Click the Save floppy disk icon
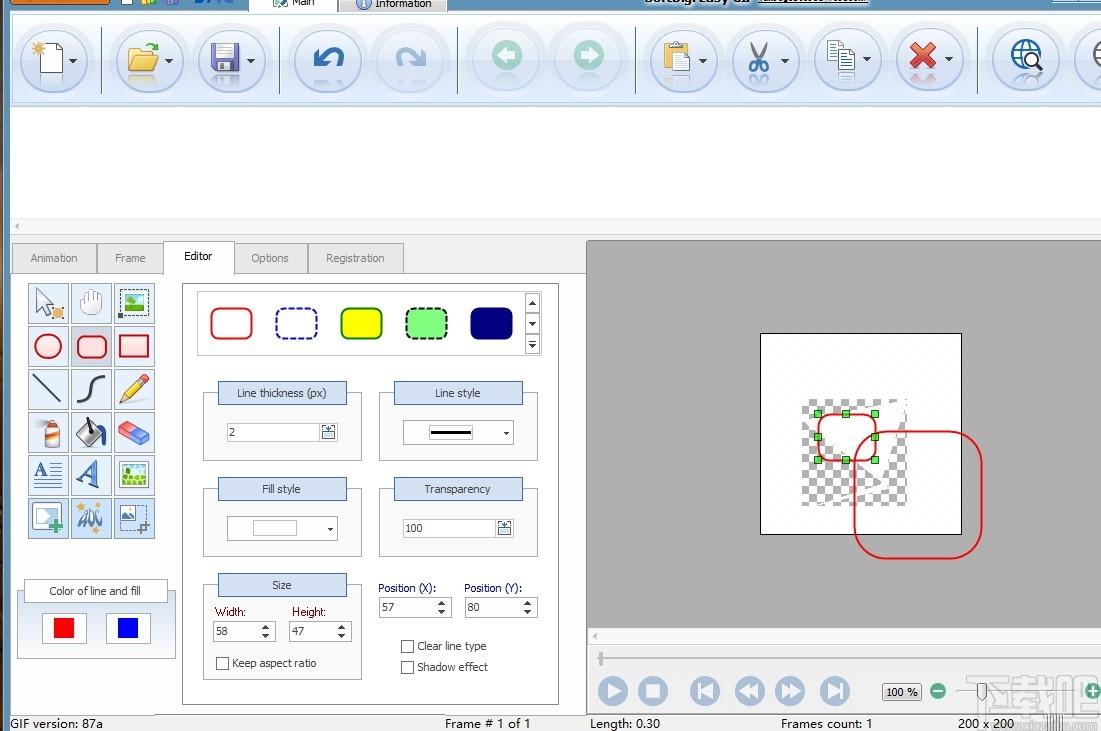 pos(225,58)
